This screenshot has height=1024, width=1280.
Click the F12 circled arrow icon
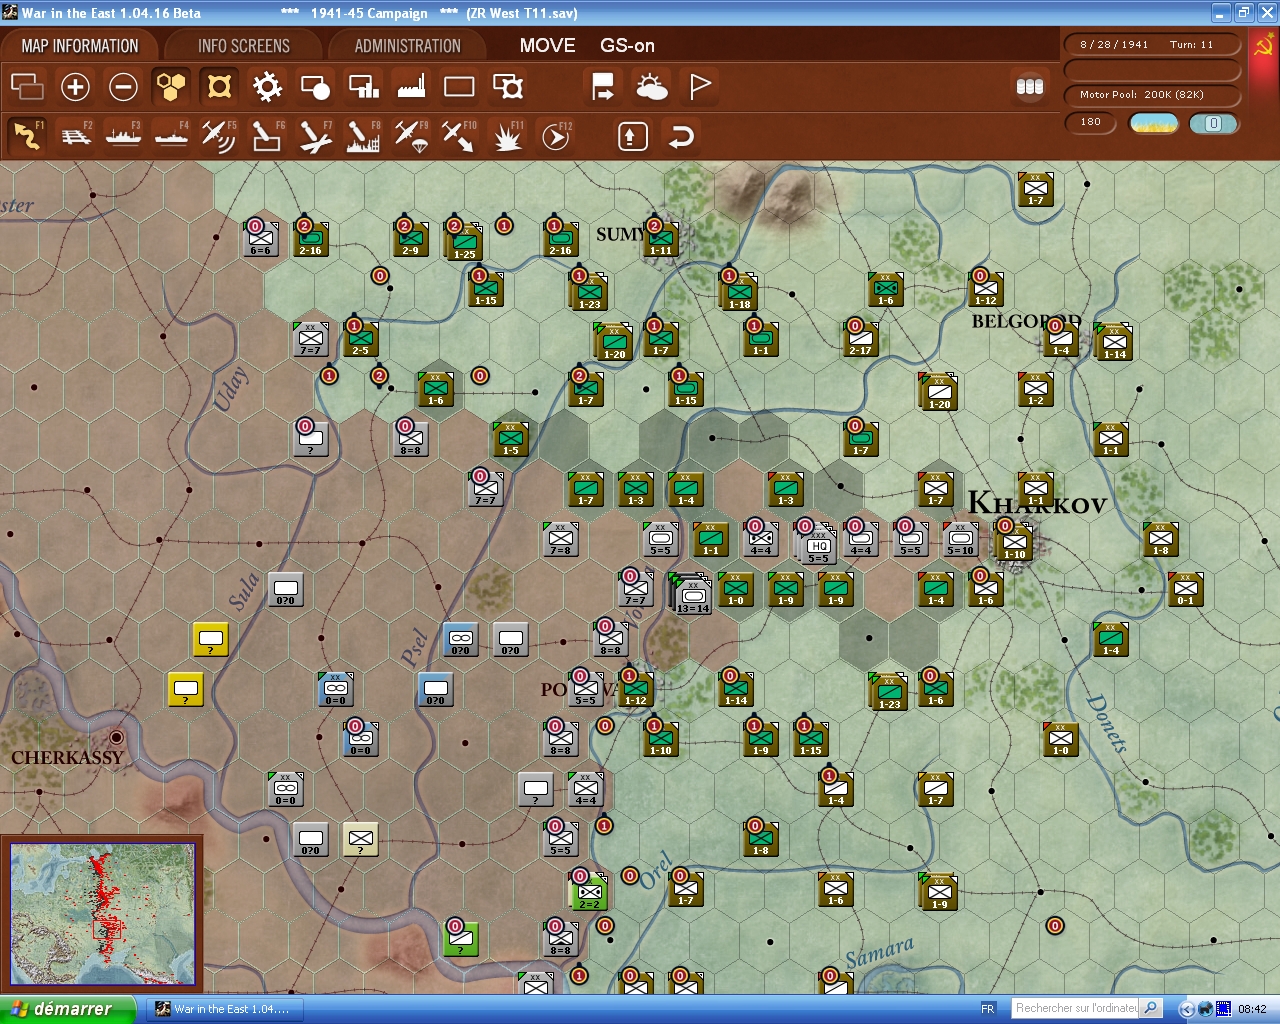click(555, 136)
